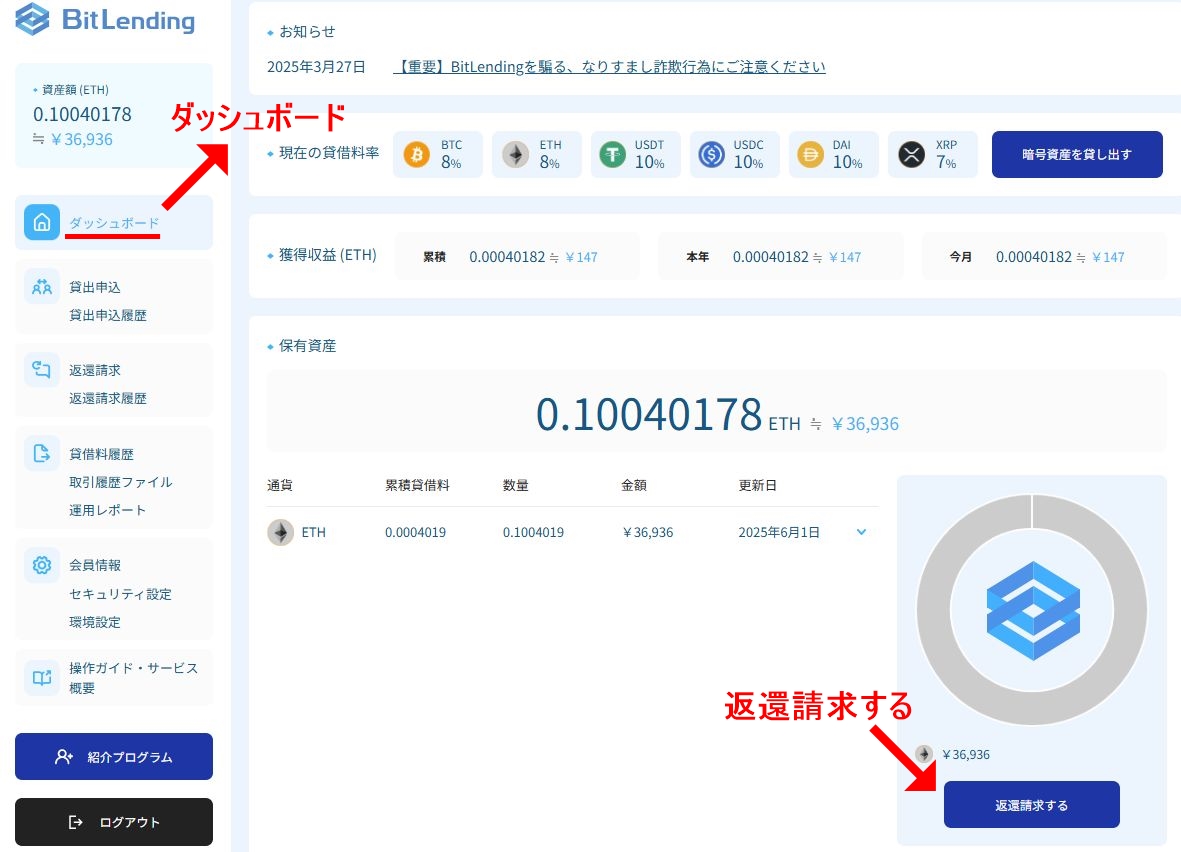
Task: Click the member info gear icon
Action: coord(41,565)
